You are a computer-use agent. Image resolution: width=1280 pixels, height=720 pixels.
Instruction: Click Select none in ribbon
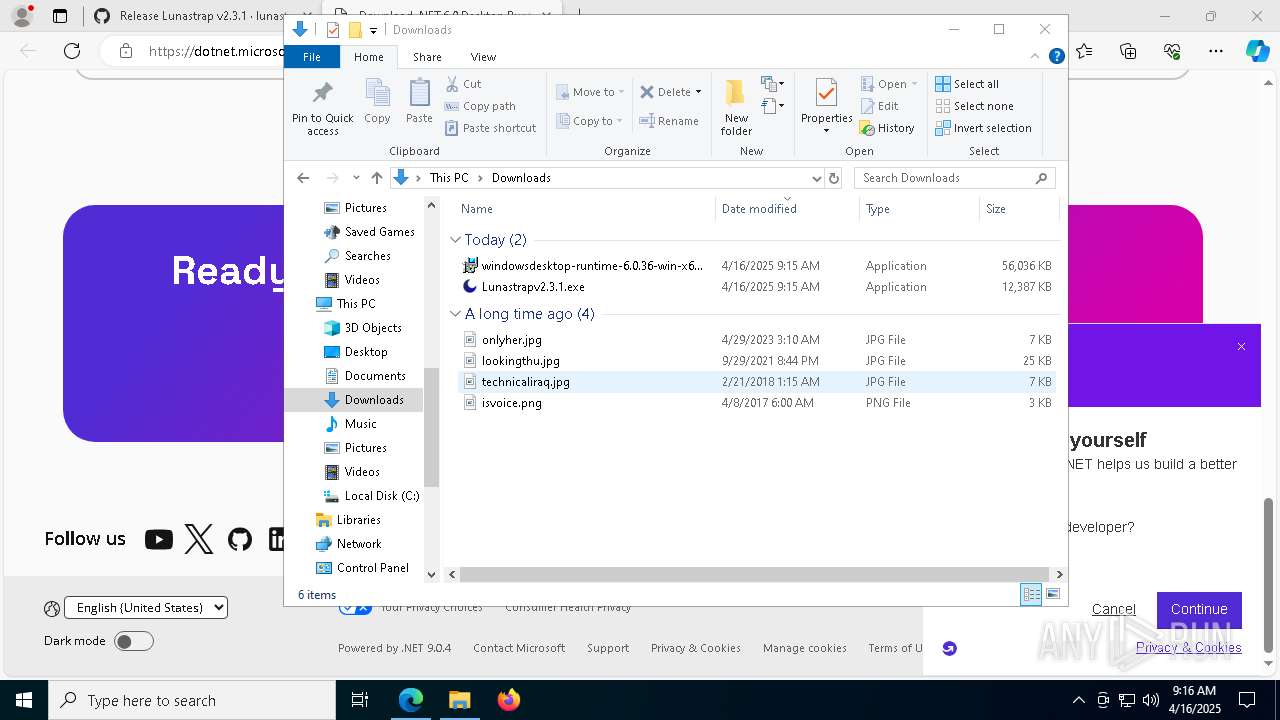pos(975,106)
